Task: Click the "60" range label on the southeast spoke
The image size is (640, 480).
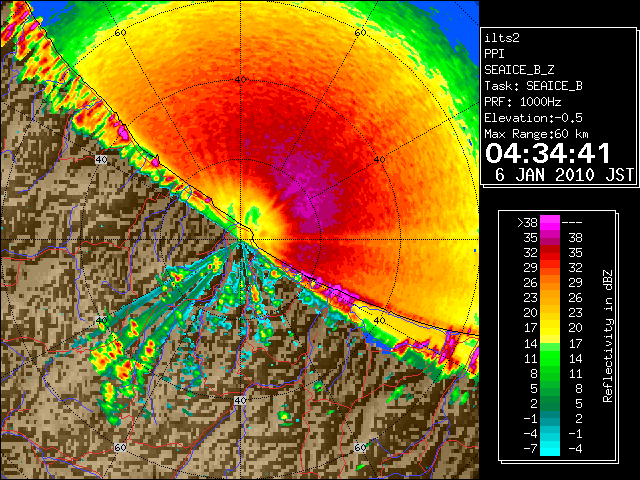Action: tap(360, 448)
